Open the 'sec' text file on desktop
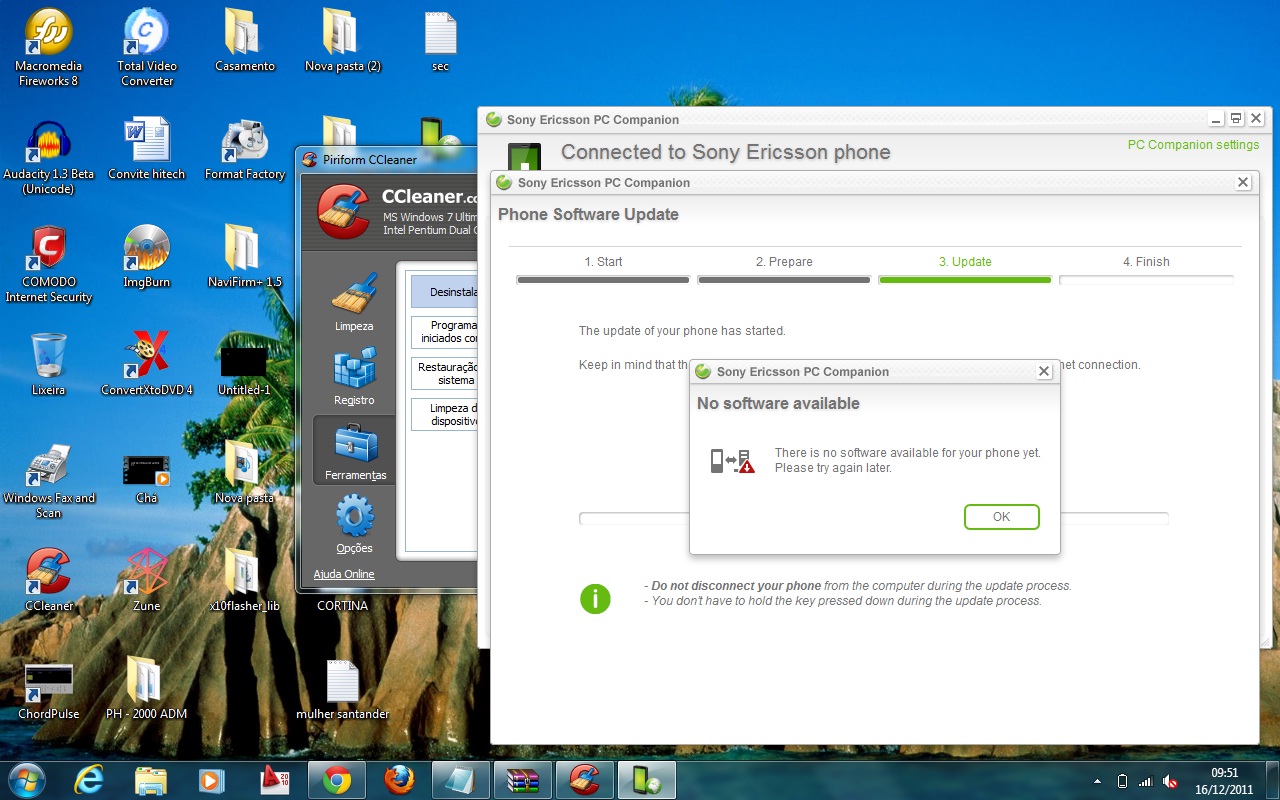Image resolution: width=1280 pixels, height=800 pixels. (x=440, y=40)
